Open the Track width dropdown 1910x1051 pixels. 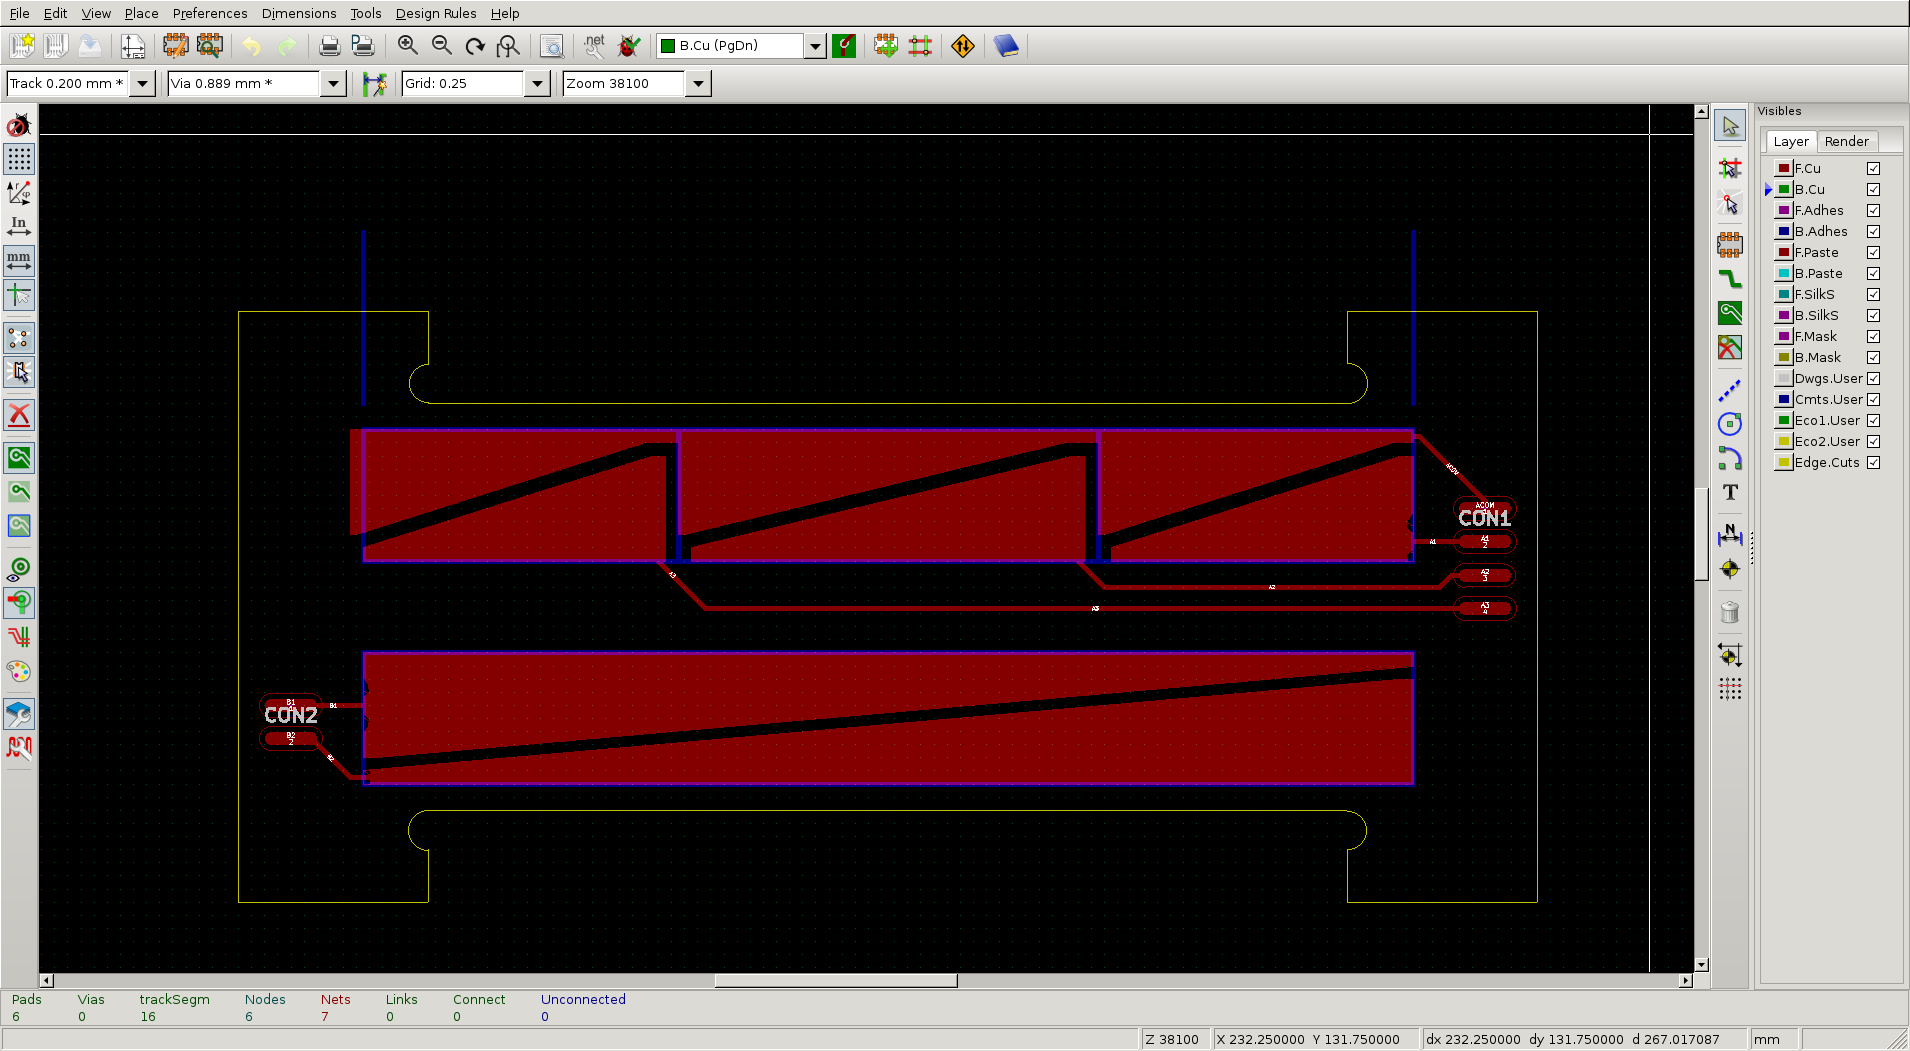pyautogui.click(x=143, y=84)
